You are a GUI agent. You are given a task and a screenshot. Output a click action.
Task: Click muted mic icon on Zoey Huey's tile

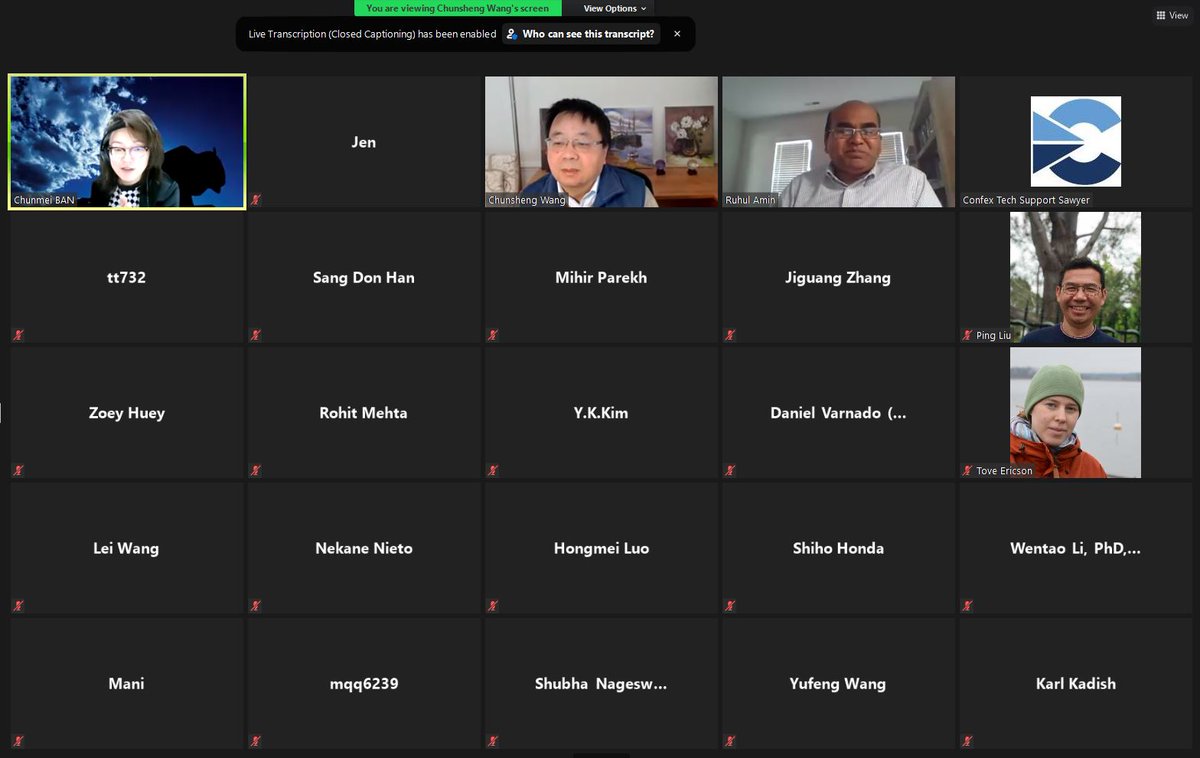19,470
